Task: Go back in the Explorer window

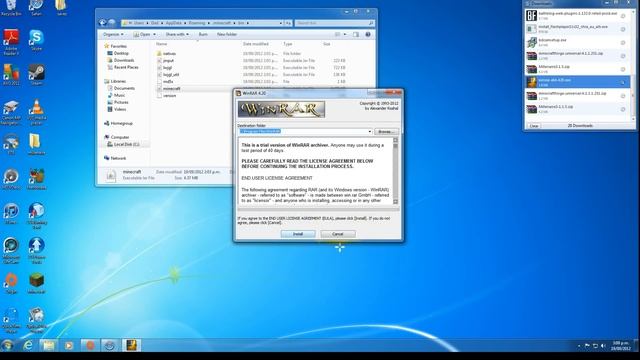Action: 103,23
